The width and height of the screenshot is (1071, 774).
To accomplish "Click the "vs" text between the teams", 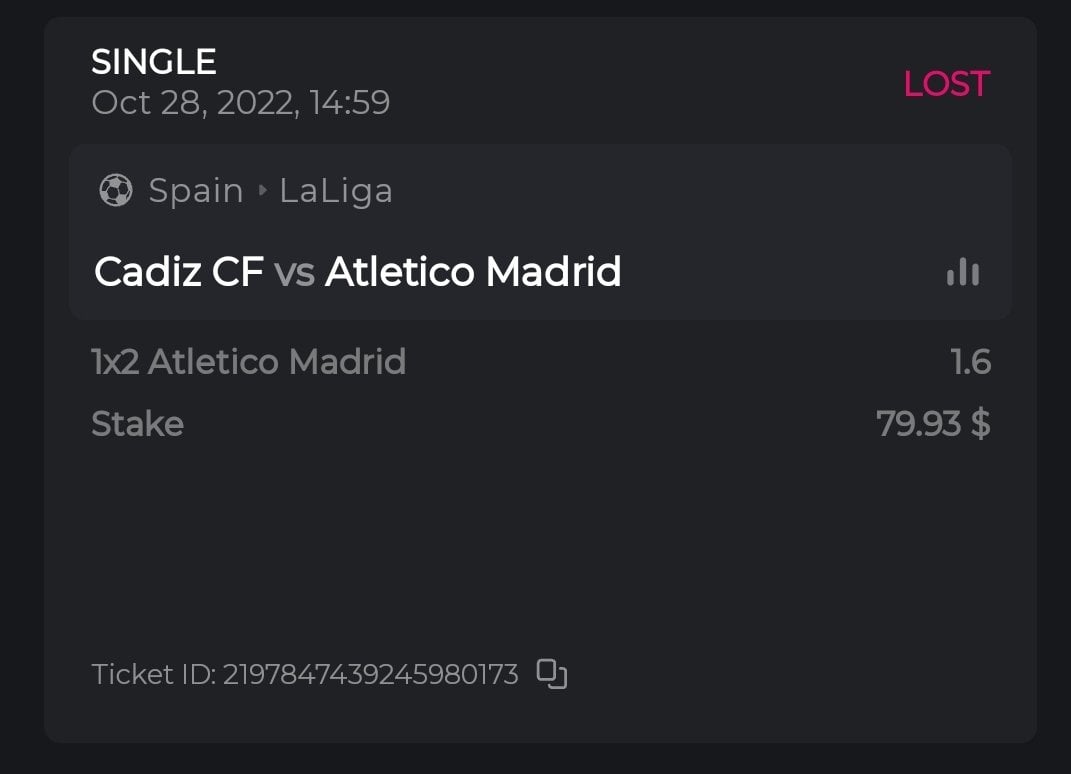I will click(294, 272).
